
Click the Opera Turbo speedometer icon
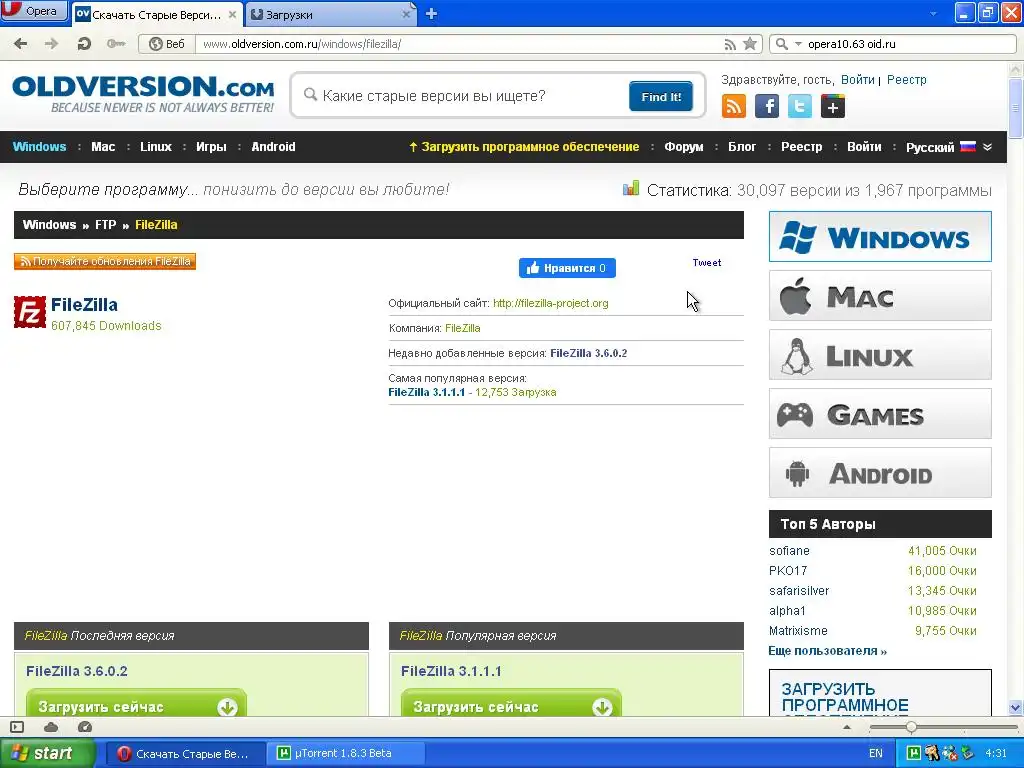tap(85, 727)
